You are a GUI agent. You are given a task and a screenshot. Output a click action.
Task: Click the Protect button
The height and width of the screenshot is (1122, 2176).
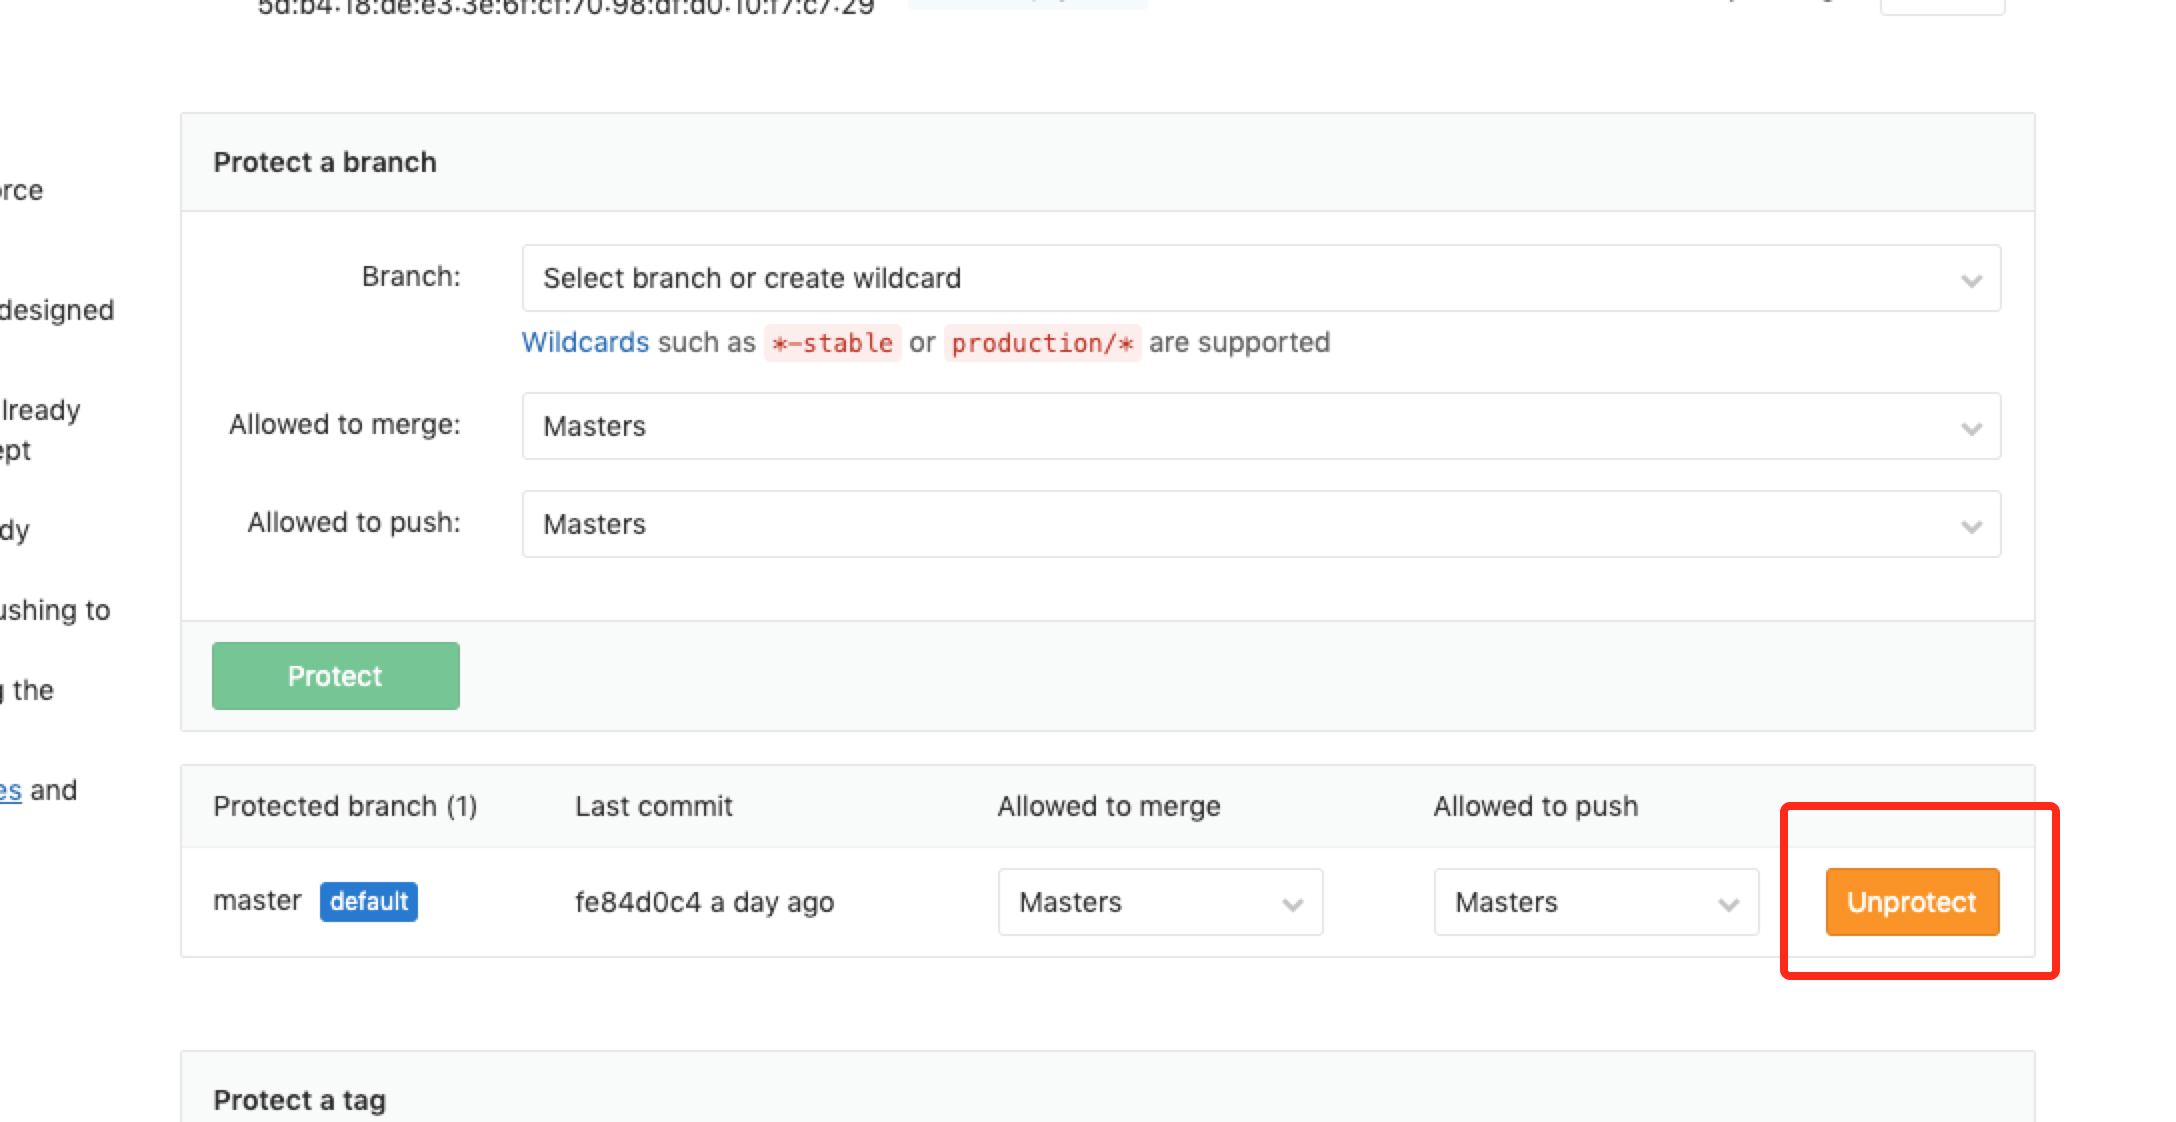(334, 676)
